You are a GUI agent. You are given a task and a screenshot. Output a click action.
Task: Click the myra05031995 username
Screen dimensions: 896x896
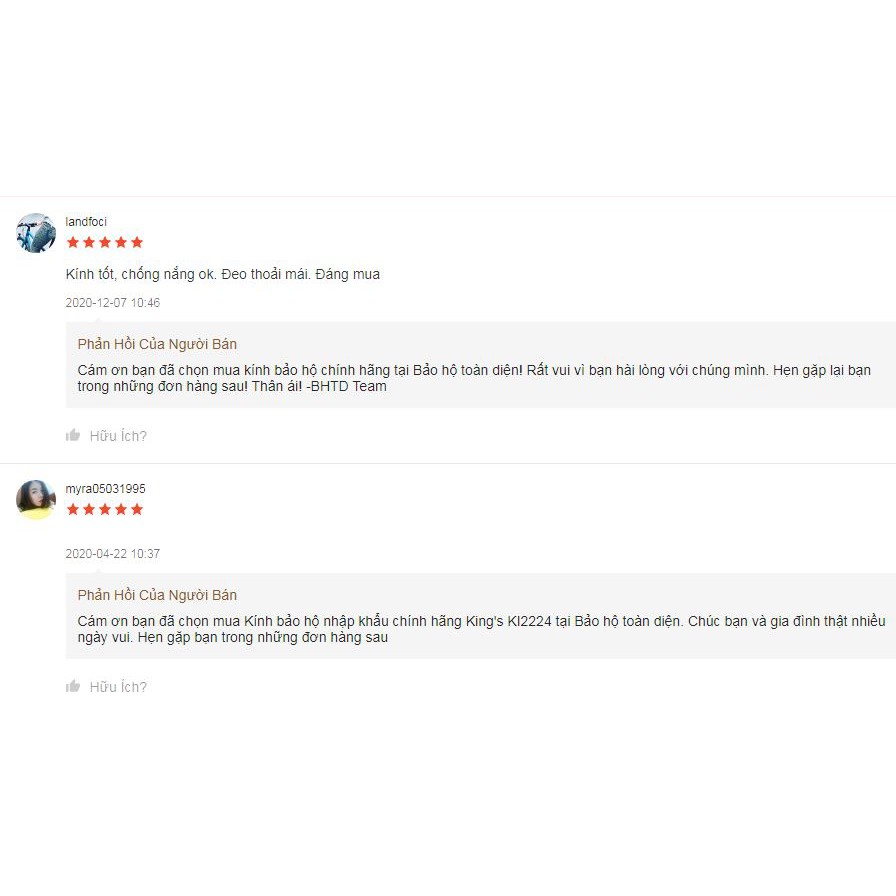click(x=105, y=489)
